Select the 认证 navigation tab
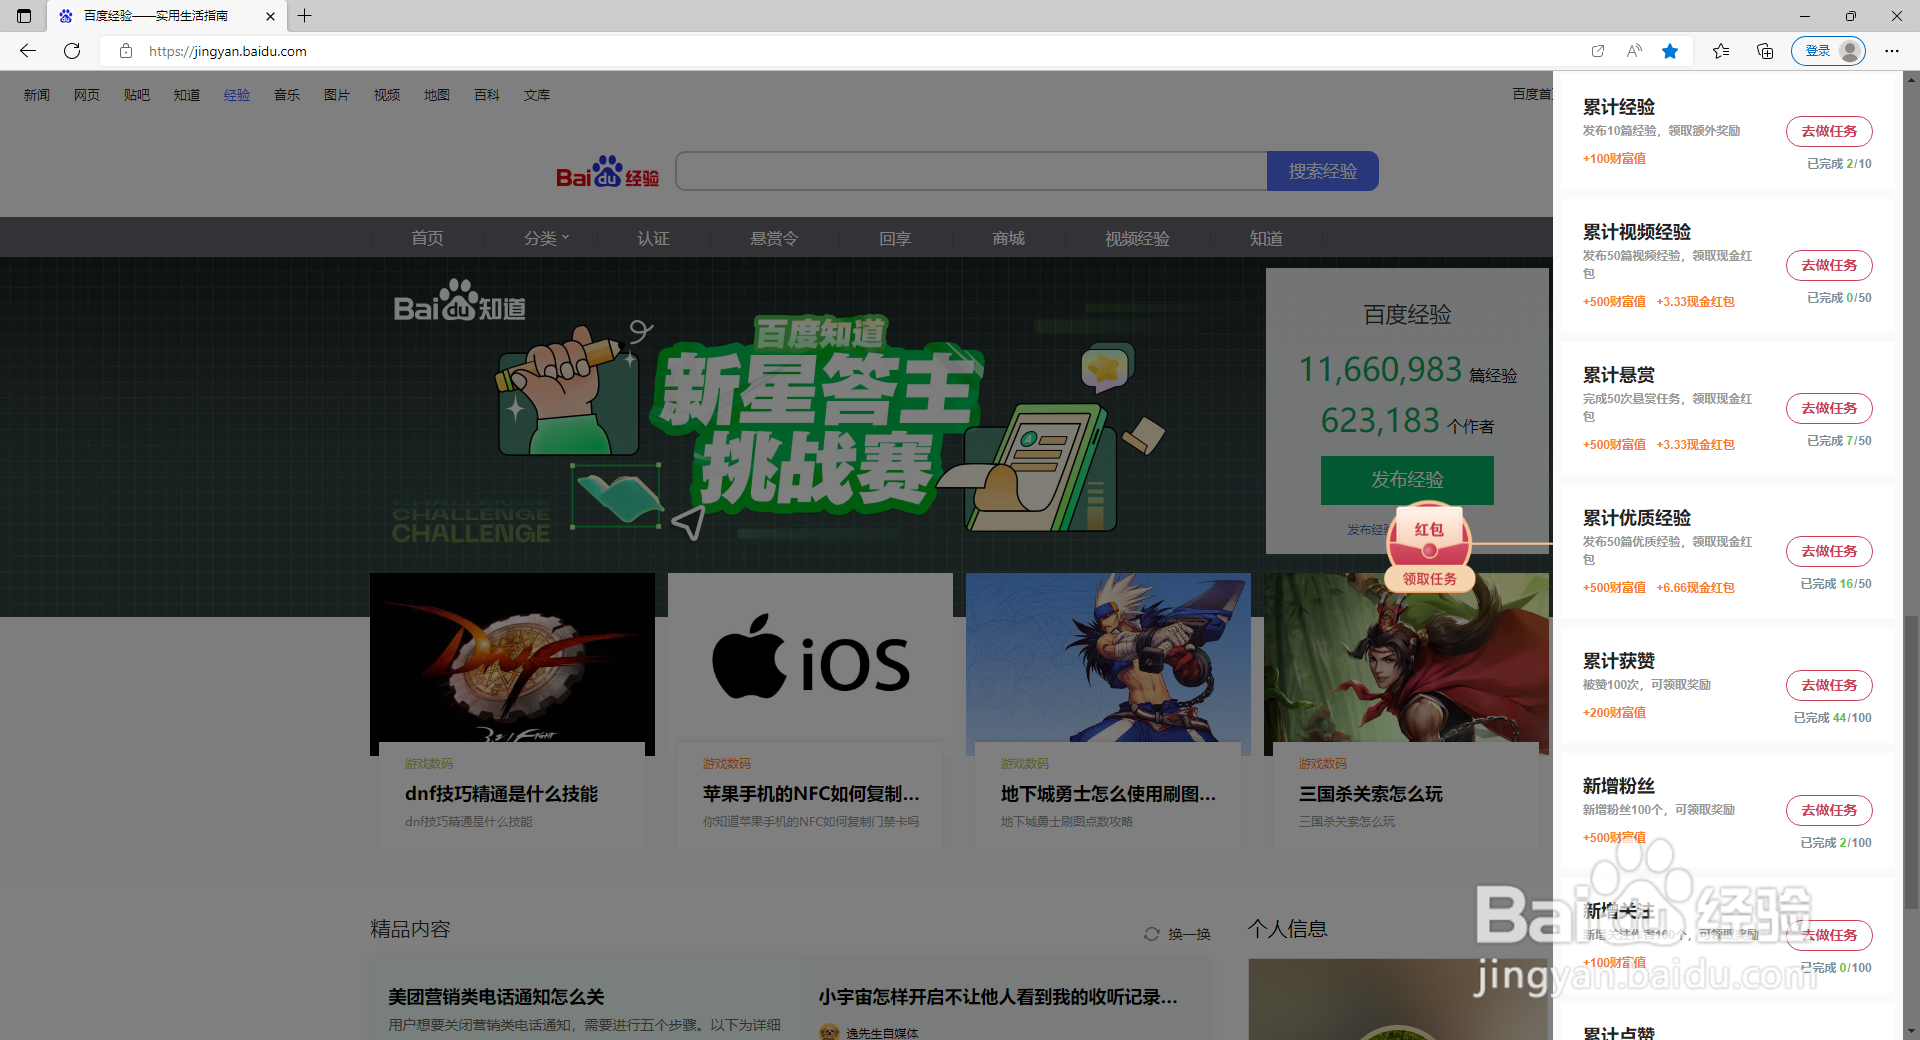 tap(653, 238)
